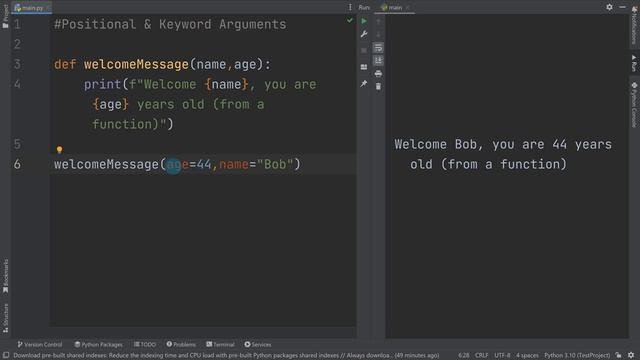This screenshot has height=360, width=640.
Task: Open the Problems tool window
Action: pyautogui.click(x=181, y=344)
